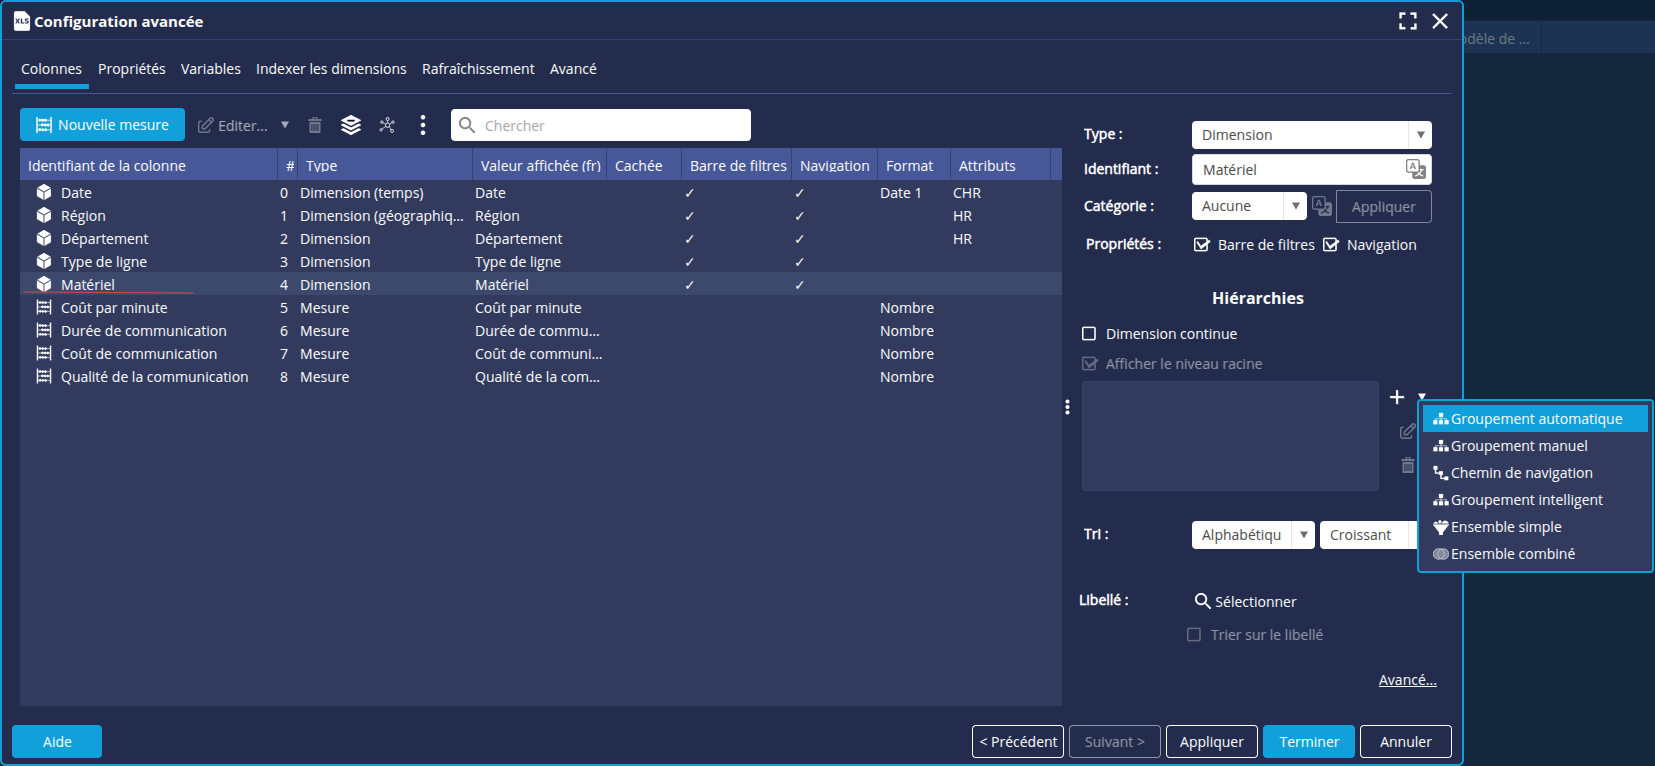Enable the Dimension continue checkbox

(x=1089, y=334)
